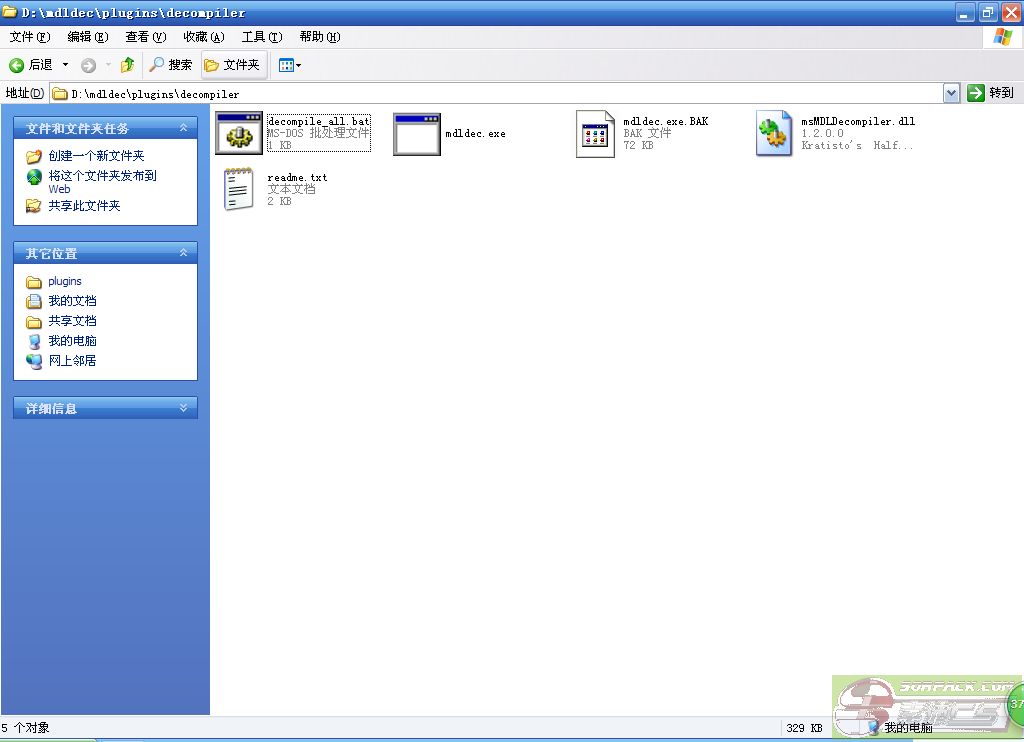Image resolution: width=1024 pixels, height=742 pixels.
Task: Open the Back history dropdown arrow
Action: pos(66,65)
